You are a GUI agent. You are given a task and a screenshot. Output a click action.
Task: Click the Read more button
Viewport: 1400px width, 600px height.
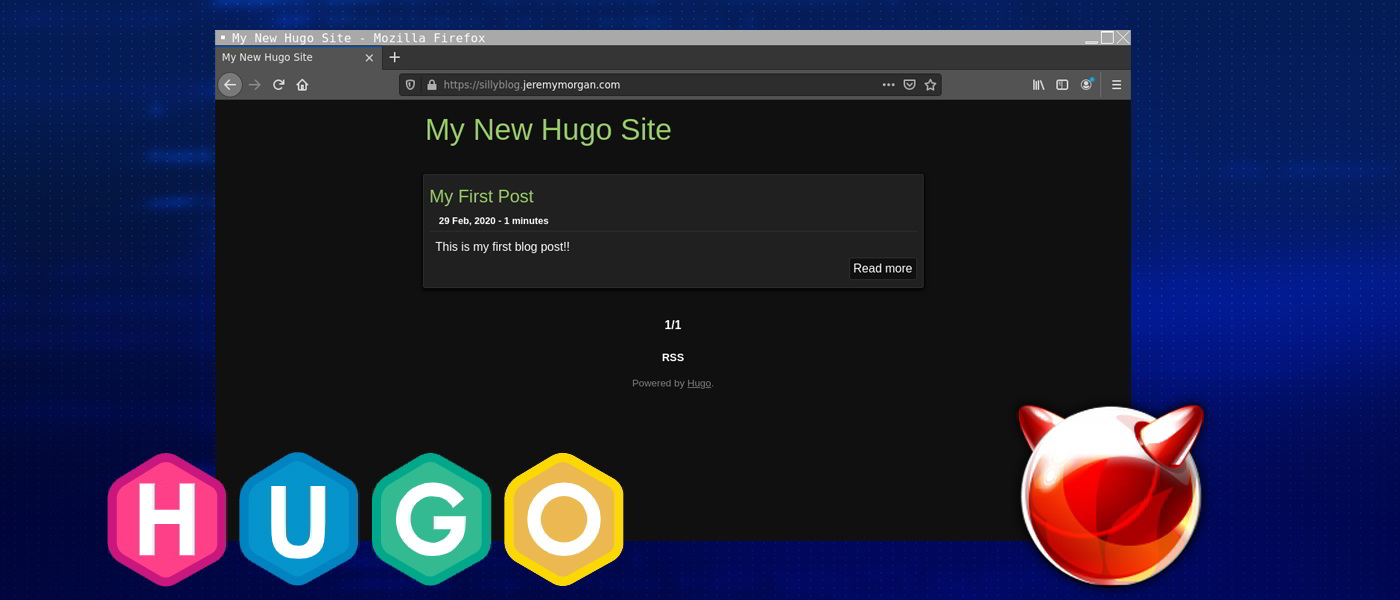click(882, 268)
